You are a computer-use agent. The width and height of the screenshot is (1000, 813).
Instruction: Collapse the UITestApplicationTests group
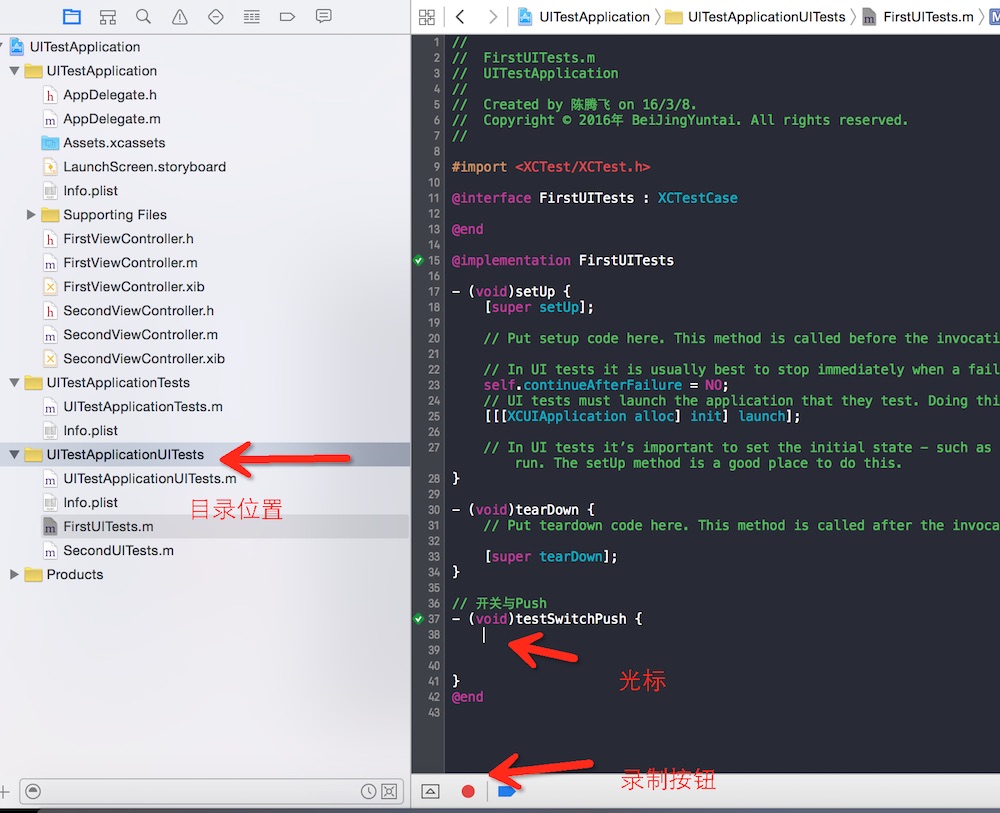[x=14, y=383]
